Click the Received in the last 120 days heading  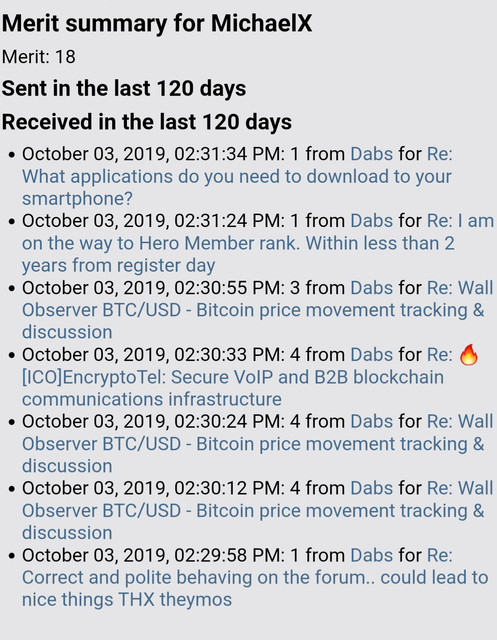147,122
